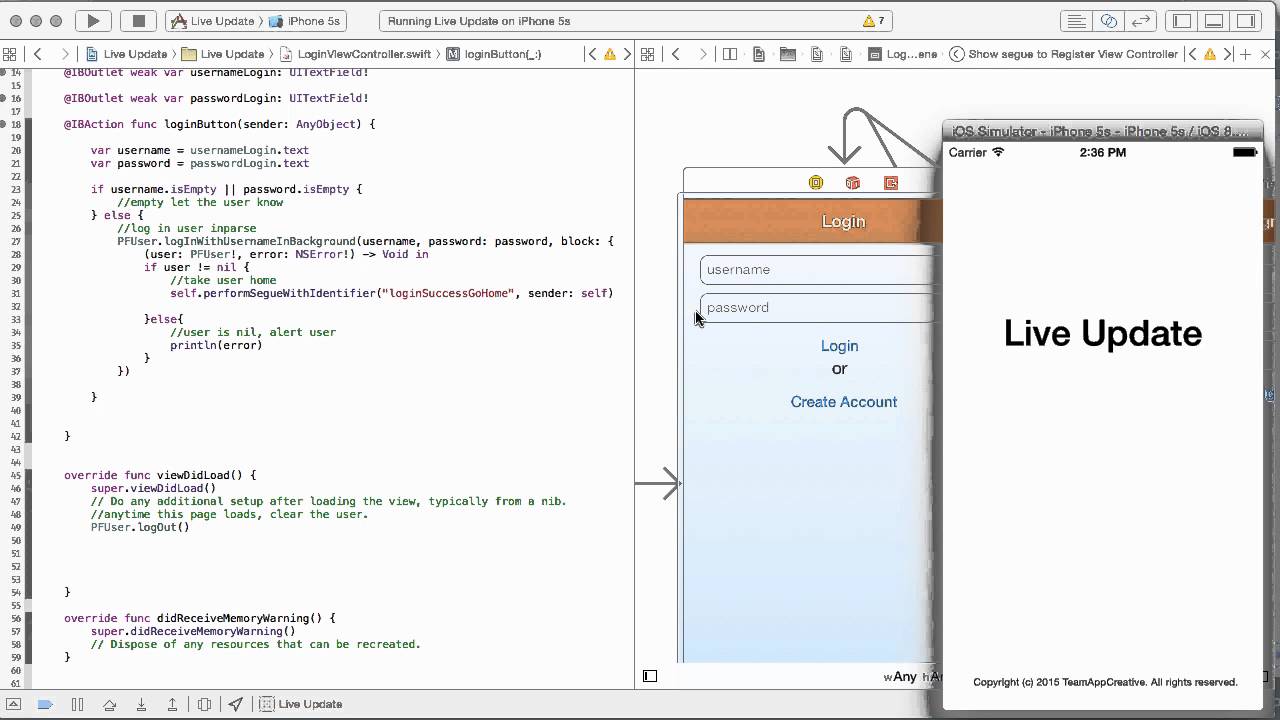Select the First Responder cube icon
This screenshot has width=1280, height=720.
[853, 183]
